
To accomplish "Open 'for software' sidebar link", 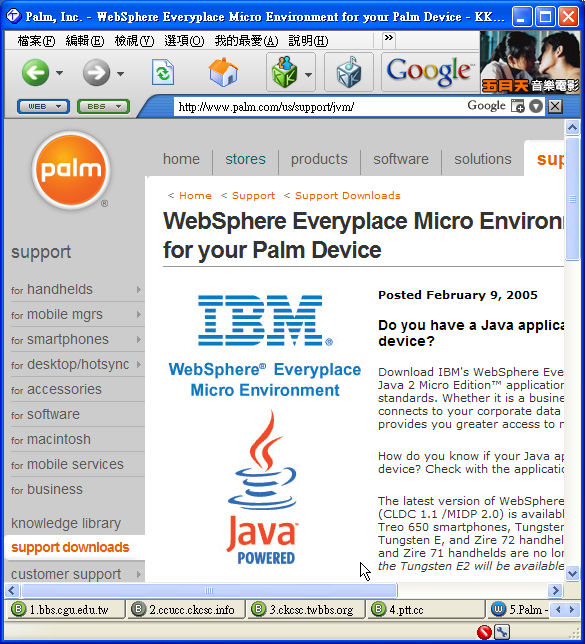I will [45, 414].
